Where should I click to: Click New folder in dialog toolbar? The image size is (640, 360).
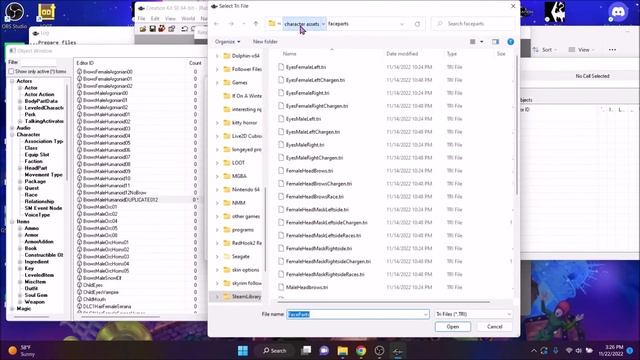[265, 42]
